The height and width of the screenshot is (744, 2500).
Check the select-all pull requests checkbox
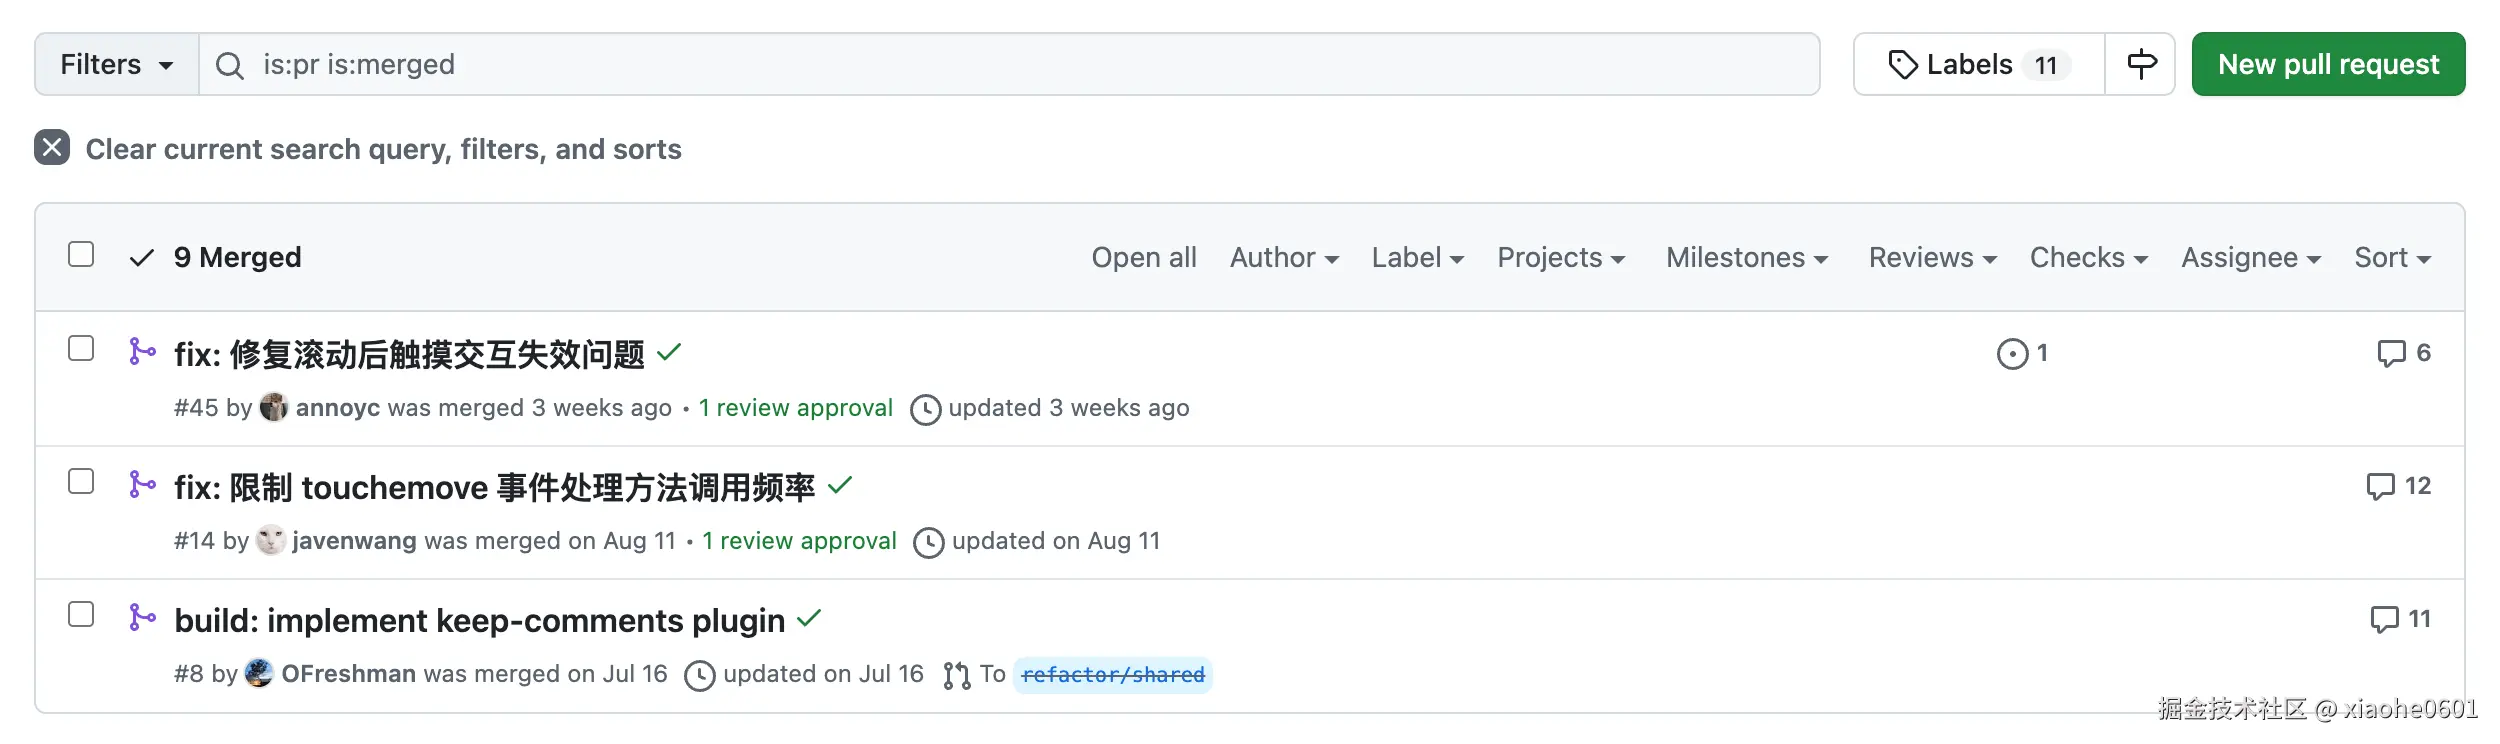pyautogui.click(x=81, y=255)
